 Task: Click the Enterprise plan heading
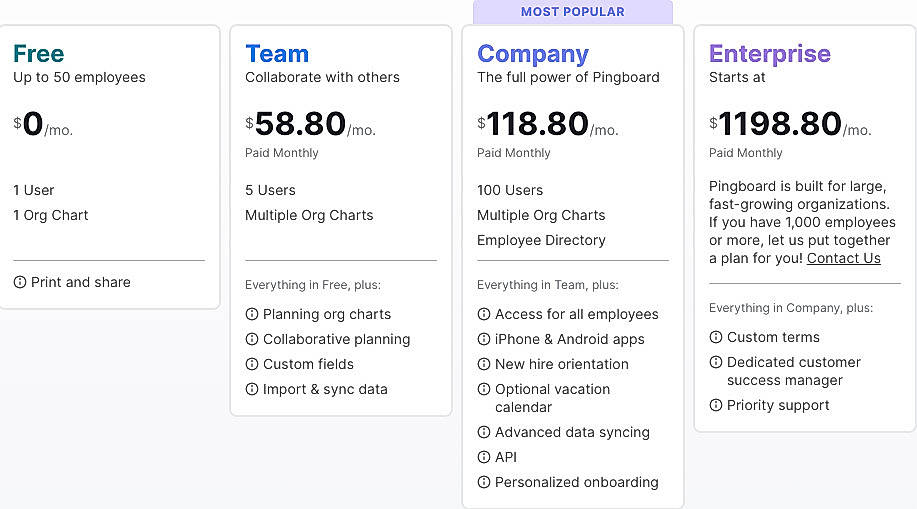tap(770, 54)
